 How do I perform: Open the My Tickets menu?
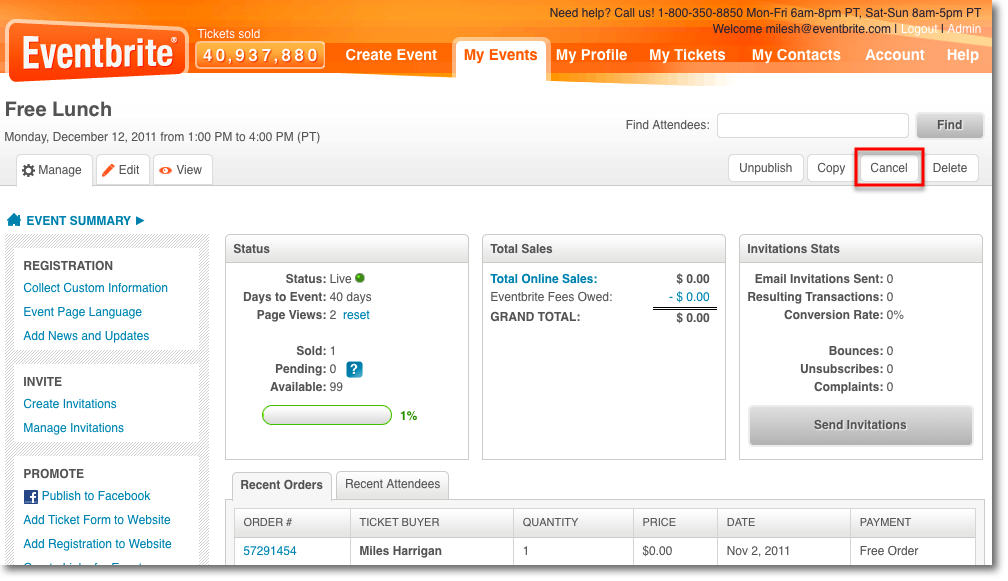[687, 55]
